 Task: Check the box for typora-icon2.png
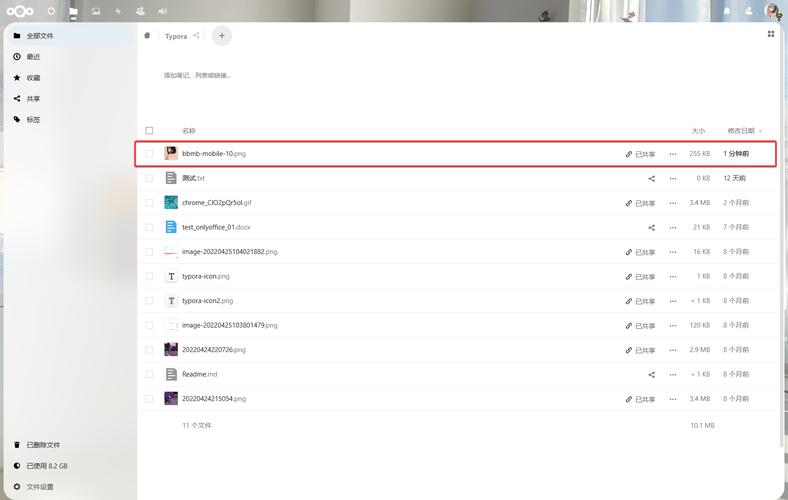click(x=149, y=301)
